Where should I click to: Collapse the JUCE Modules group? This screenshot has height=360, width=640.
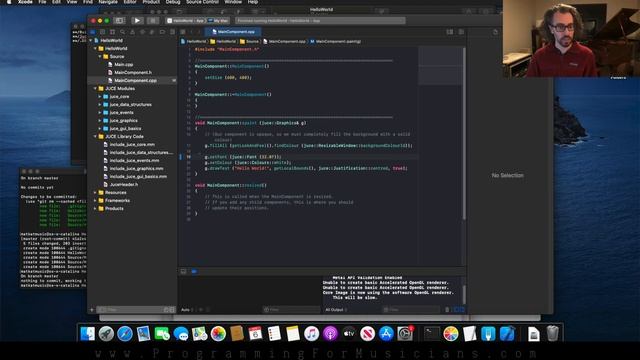pos(96,88)
